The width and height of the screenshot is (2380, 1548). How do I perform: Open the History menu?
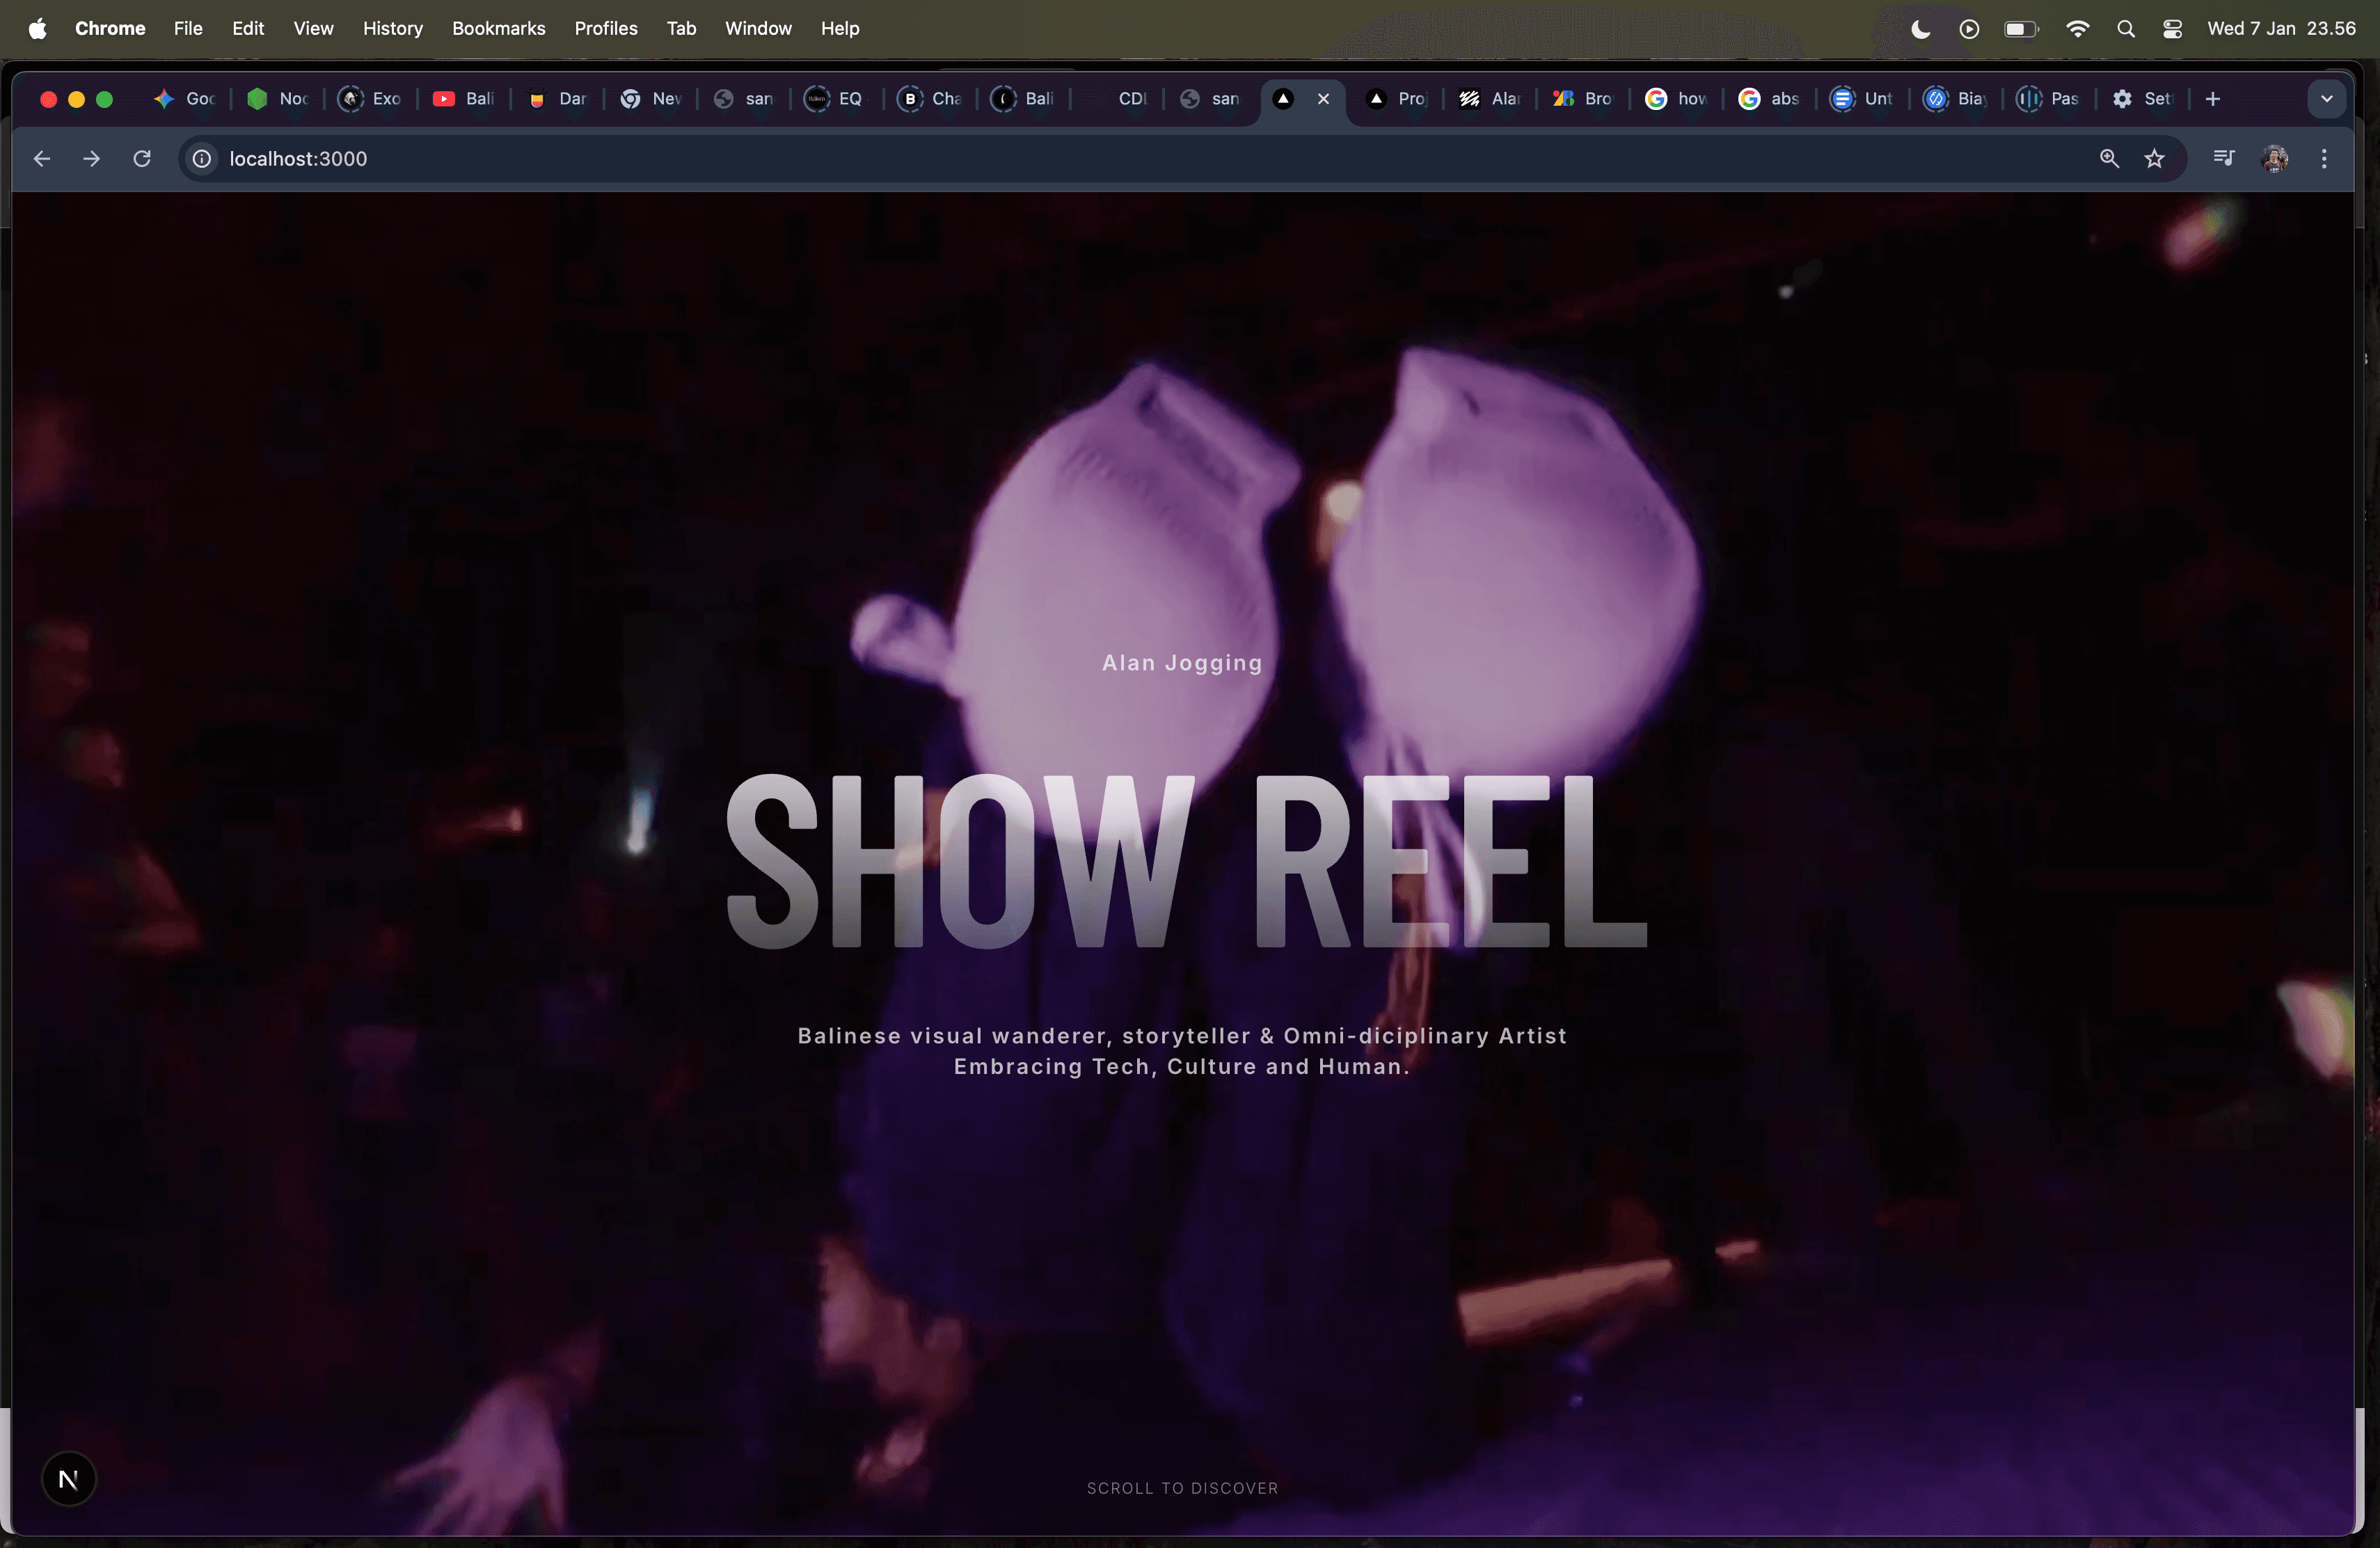(x=392, y=29)
